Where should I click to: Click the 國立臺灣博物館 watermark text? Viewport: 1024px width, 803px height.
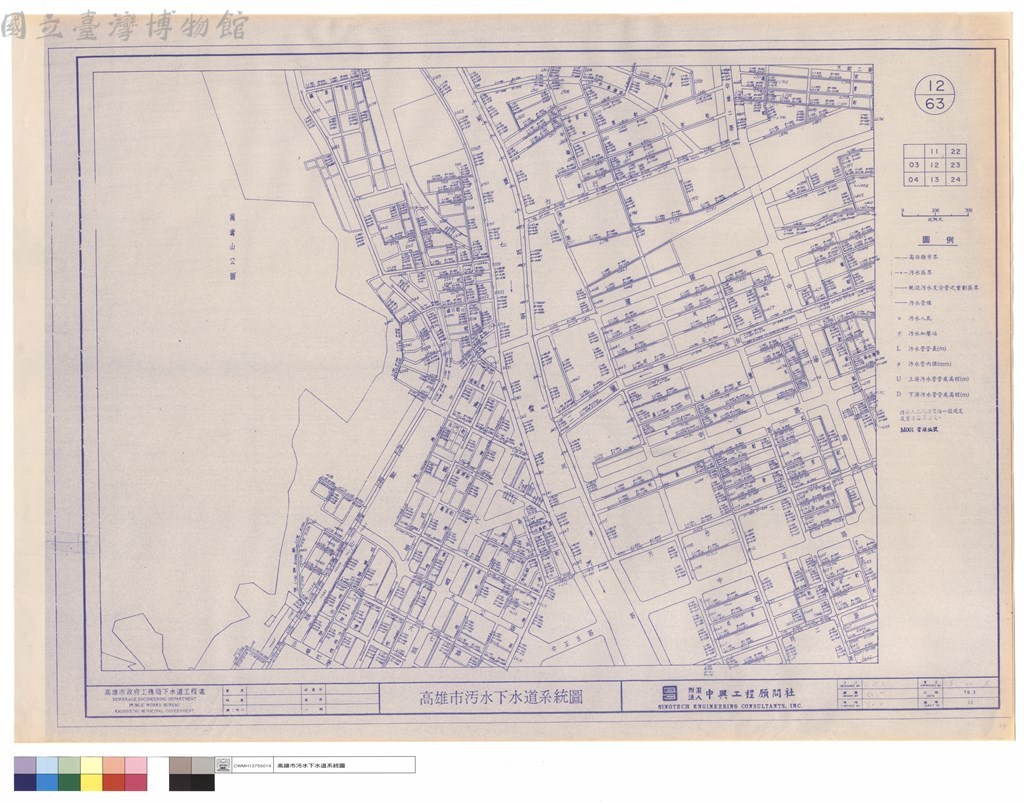124,27
